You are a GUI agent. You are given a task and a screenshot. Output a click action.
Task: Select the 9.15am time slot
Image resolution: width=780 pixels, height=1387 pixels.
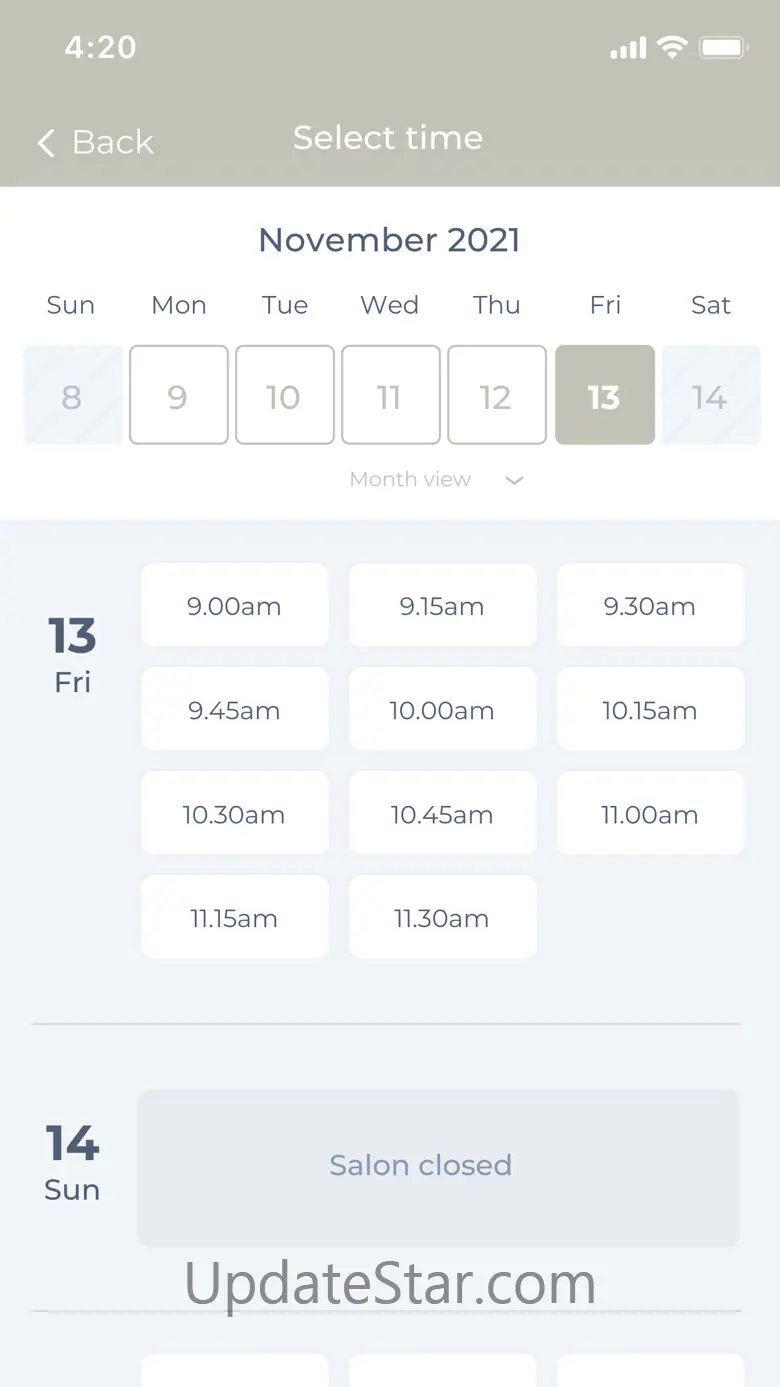[442, 606]
